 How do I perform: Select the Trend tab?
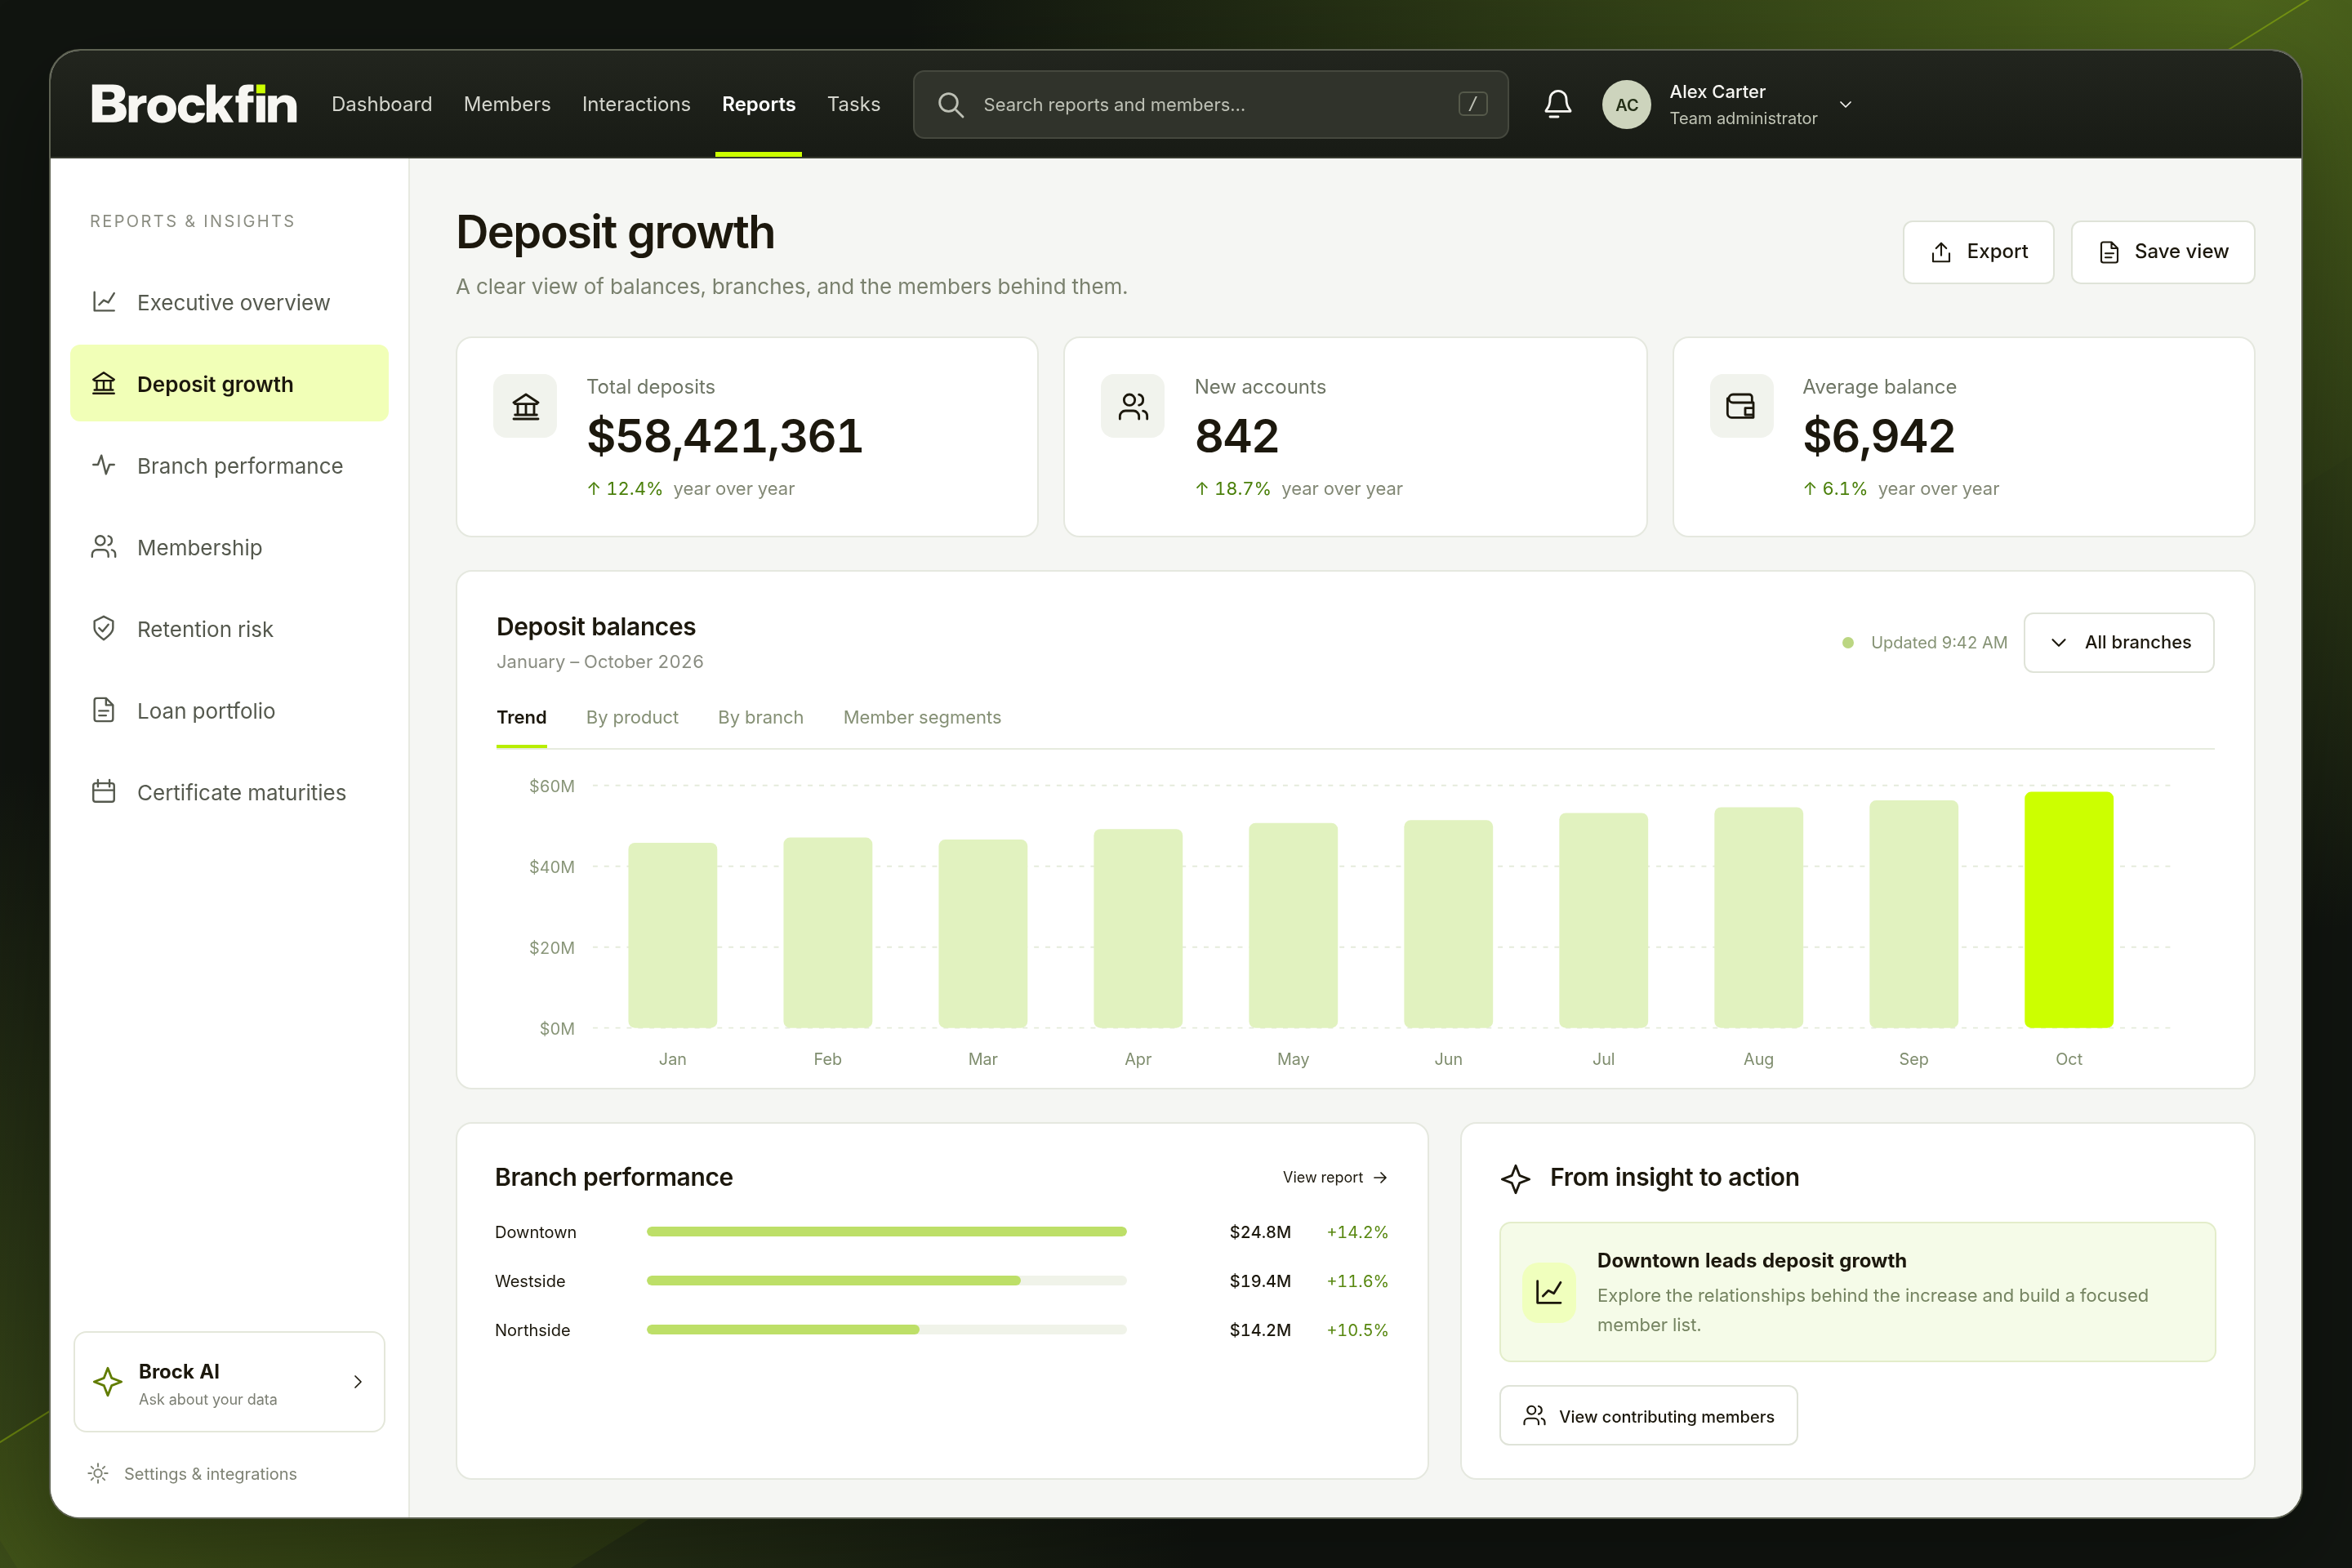point(521,717)
